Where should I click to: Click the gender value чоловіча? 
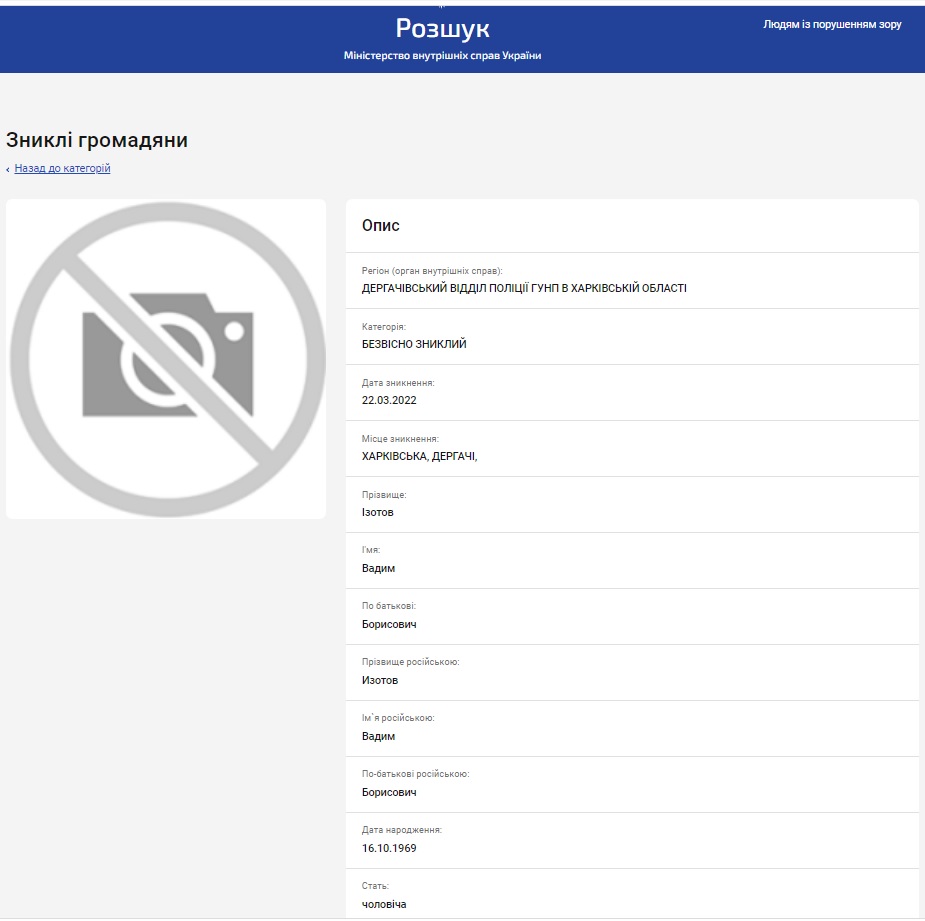(x=384, y=904)
